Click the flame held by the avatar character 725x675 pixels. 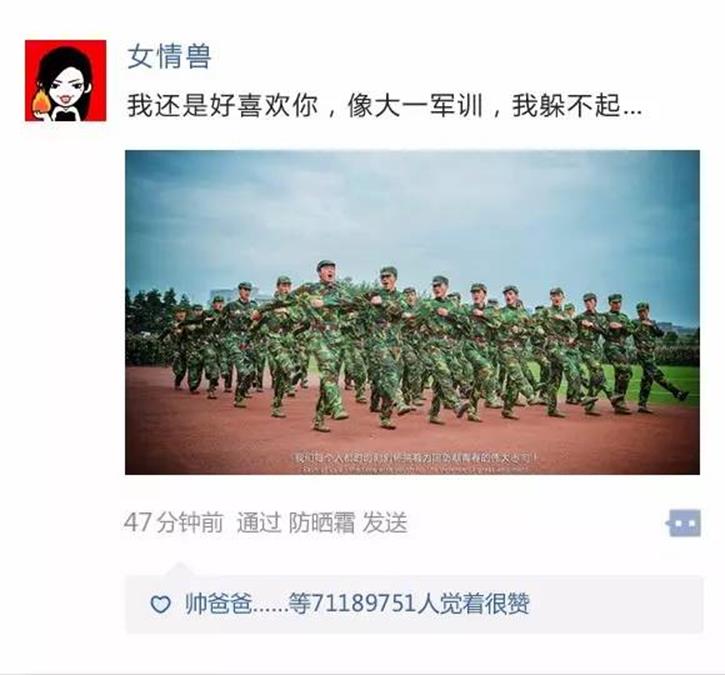[x=41, y=101]
